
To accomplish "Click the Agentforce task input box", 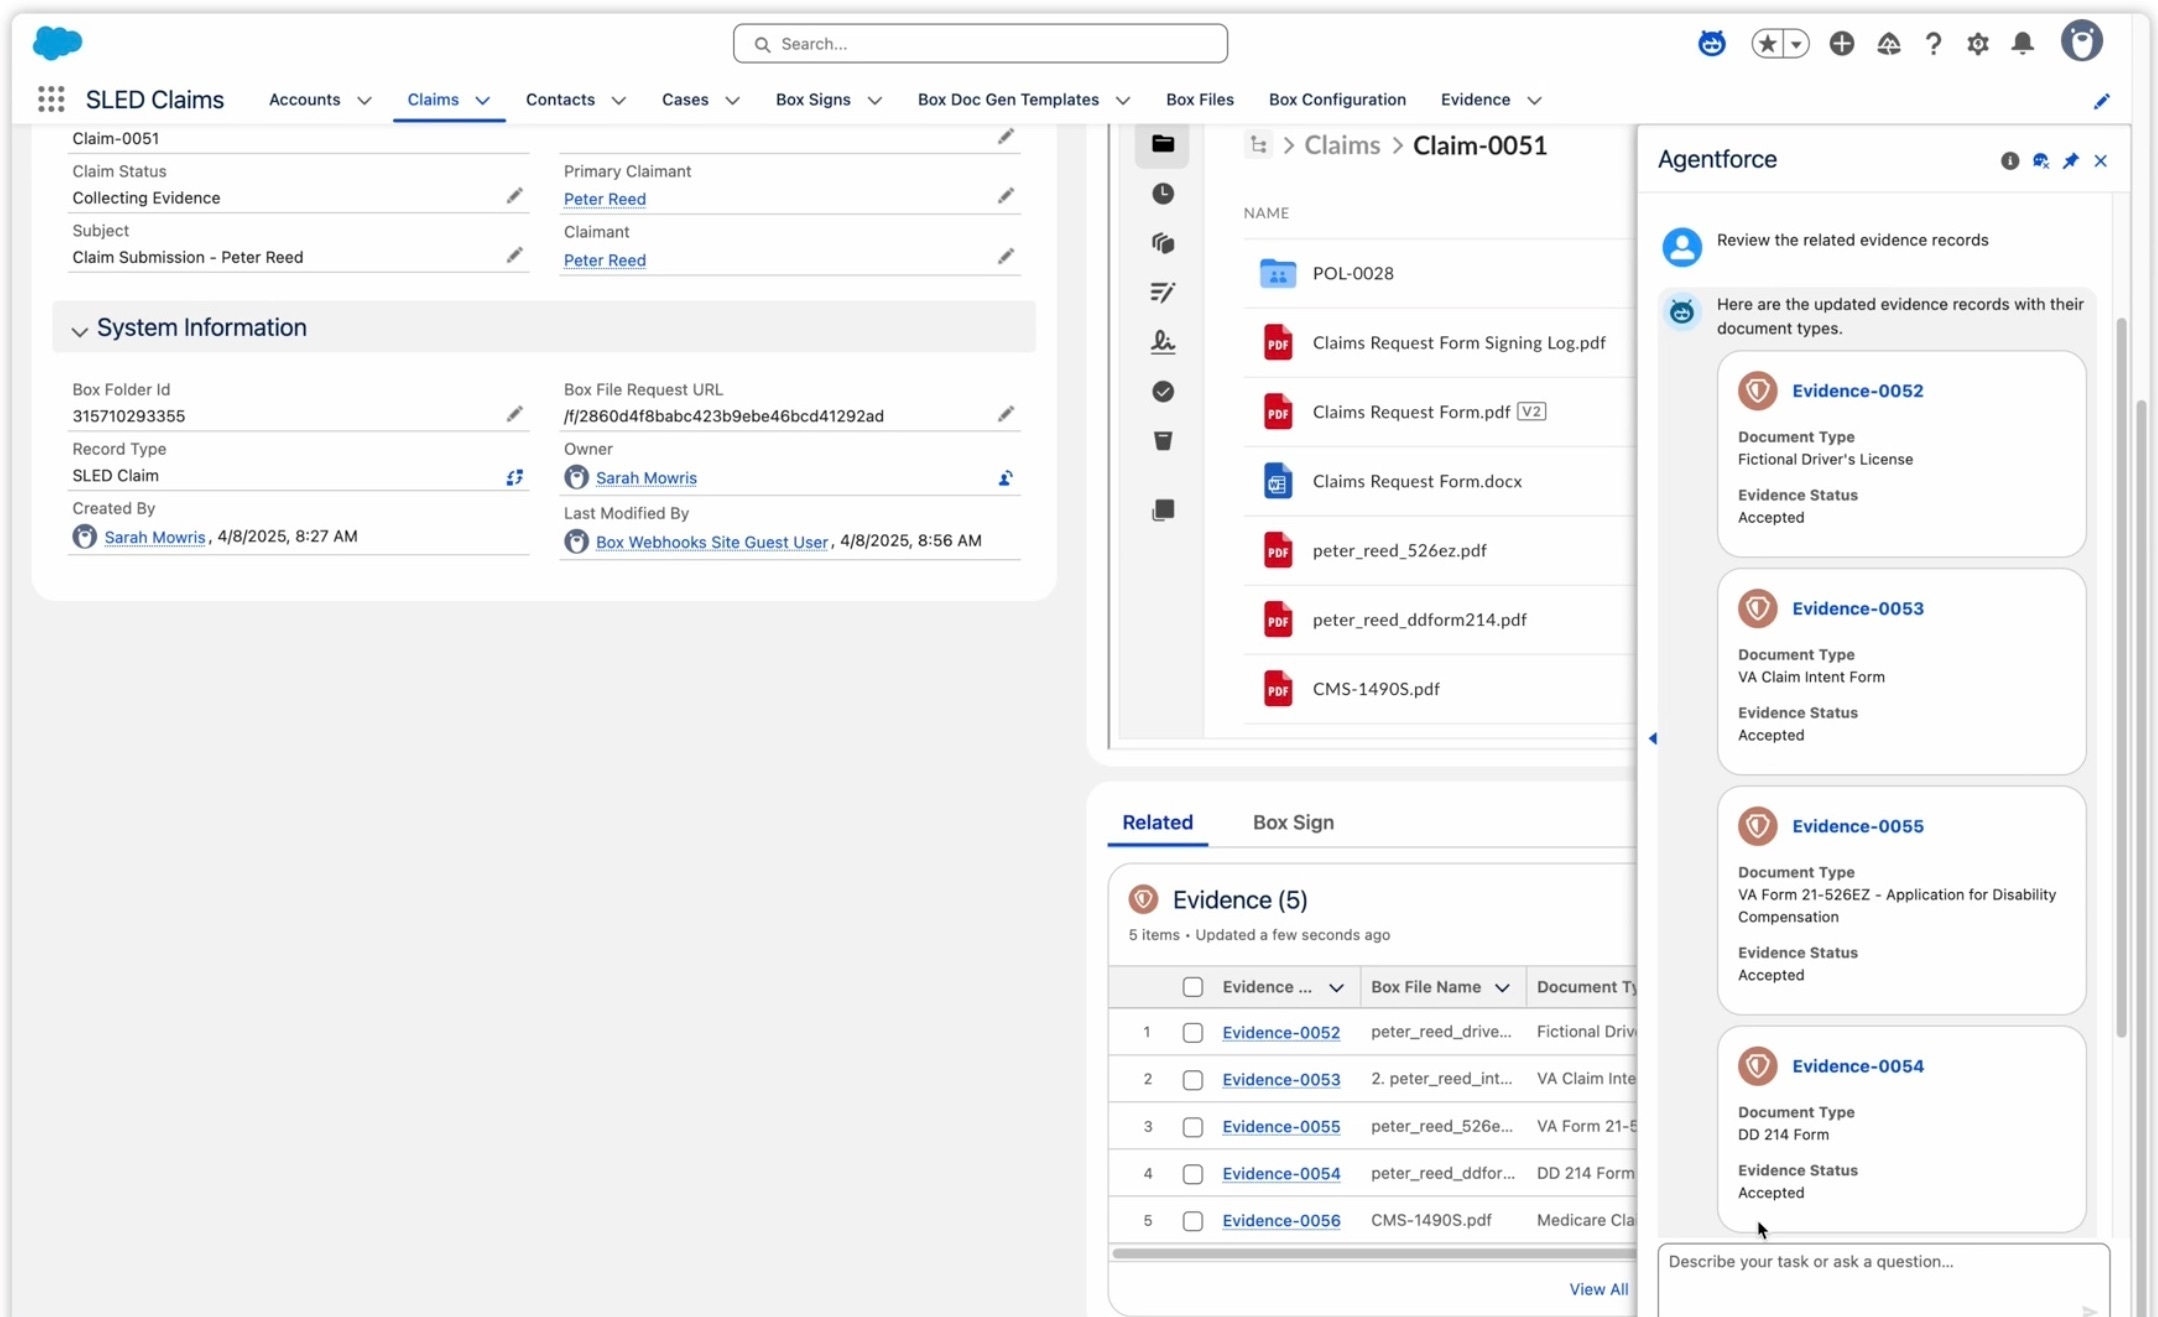I will [x=1883, y=1280].
